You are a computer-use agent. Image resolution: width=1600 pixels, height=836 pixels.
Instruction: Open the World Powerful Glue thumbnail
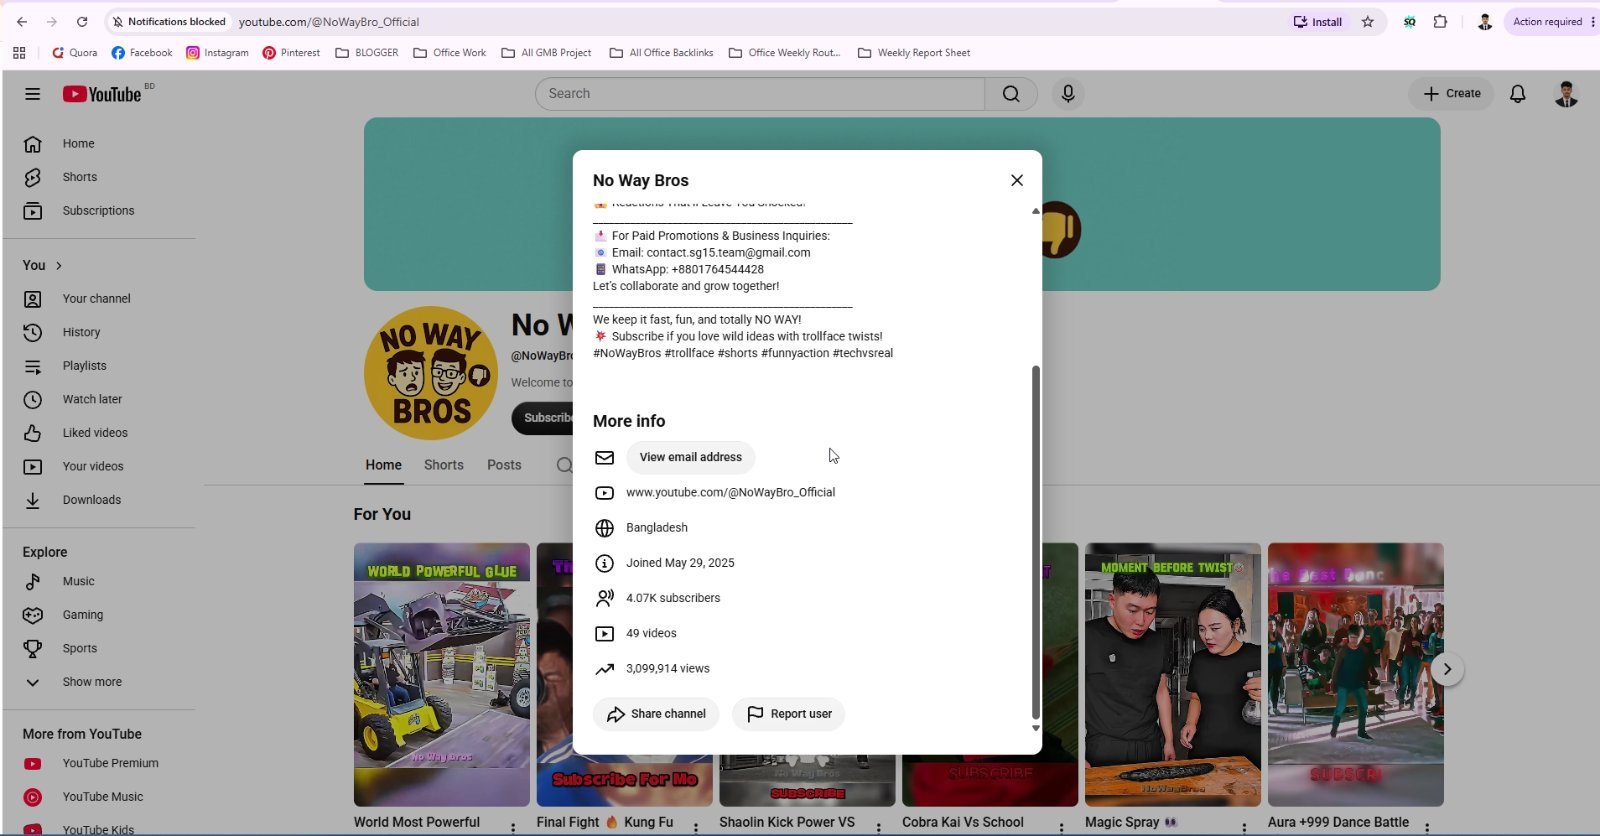tap(442, 674)
